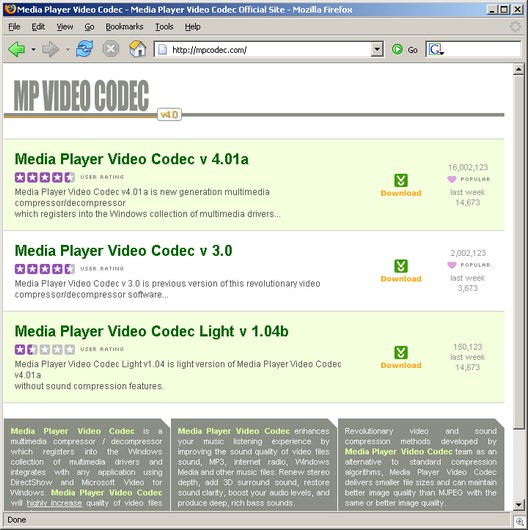Reload the page with the Refresh icon

(x=84, y=49)
